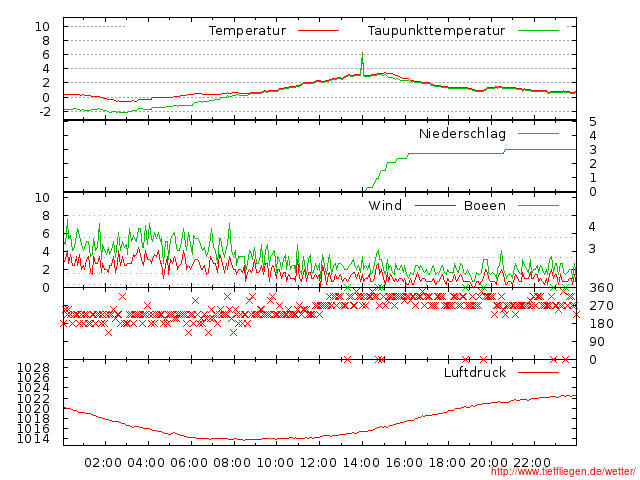Screen dimensions: 640x480
Task: Click the 18:00 time axis label
Action: point(447,463)
